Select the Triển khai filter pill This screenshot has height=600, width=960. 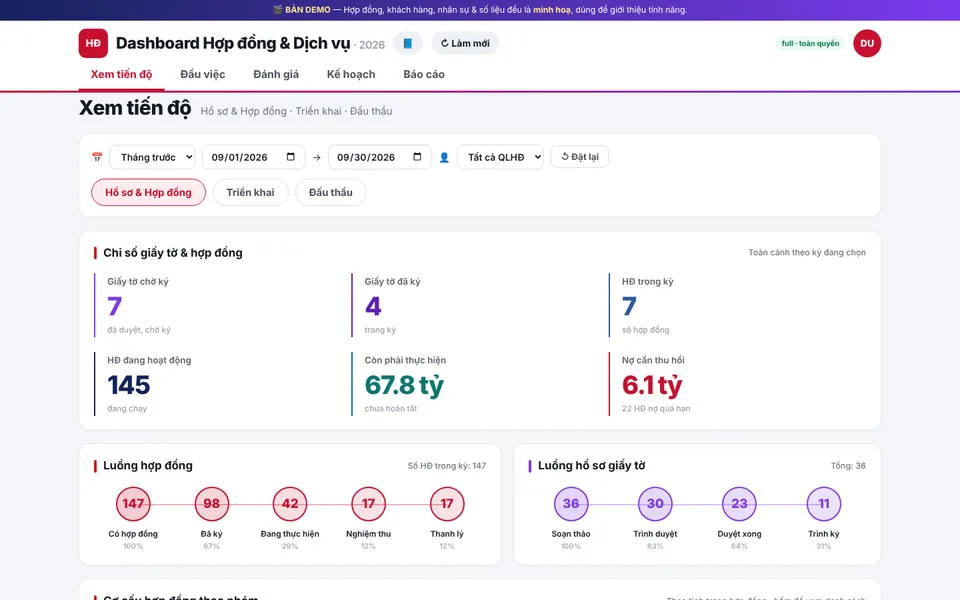click(250, 192)
